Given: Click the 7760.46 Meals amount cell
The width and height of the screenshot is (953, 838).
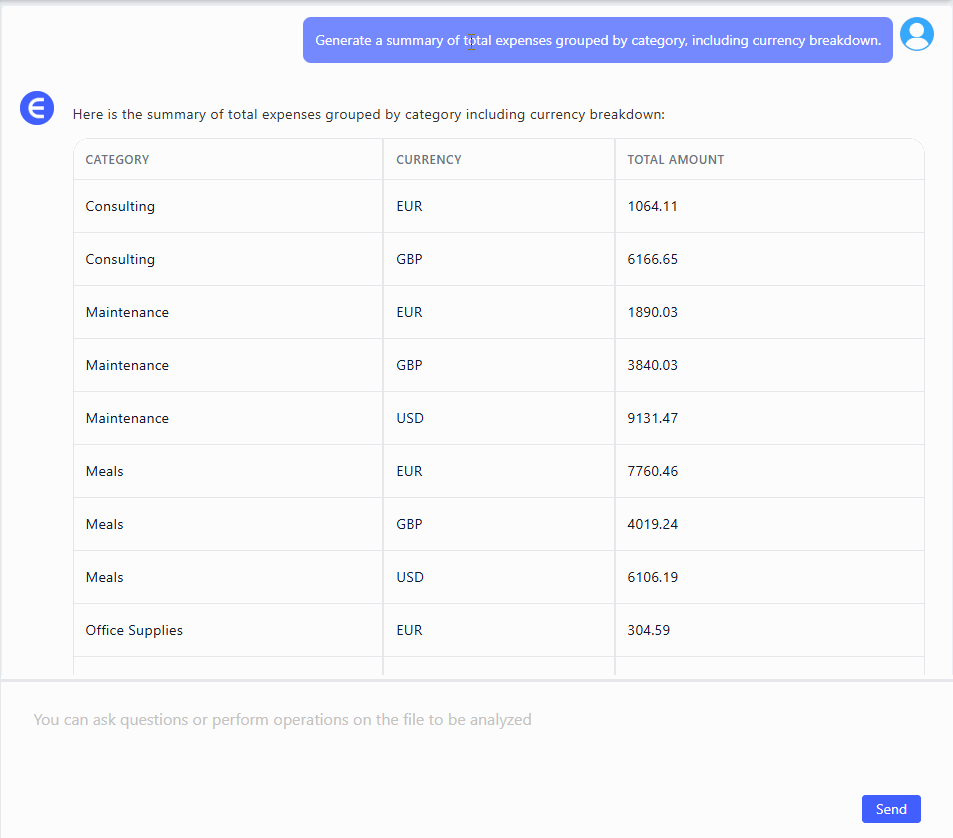Looking at the screenshot, I should (653, 472).
